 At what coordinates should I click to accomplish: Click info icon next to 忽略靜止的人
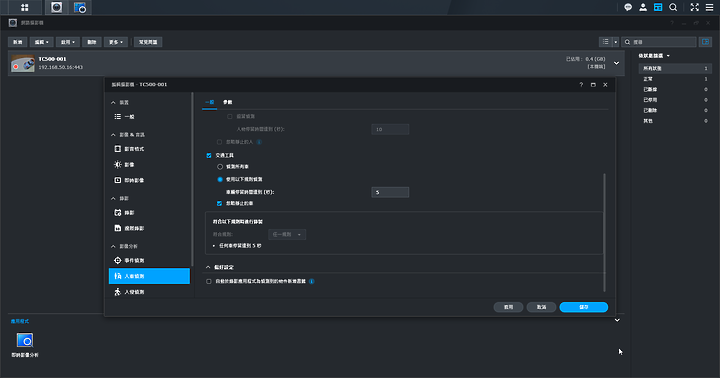coord(259,142)
